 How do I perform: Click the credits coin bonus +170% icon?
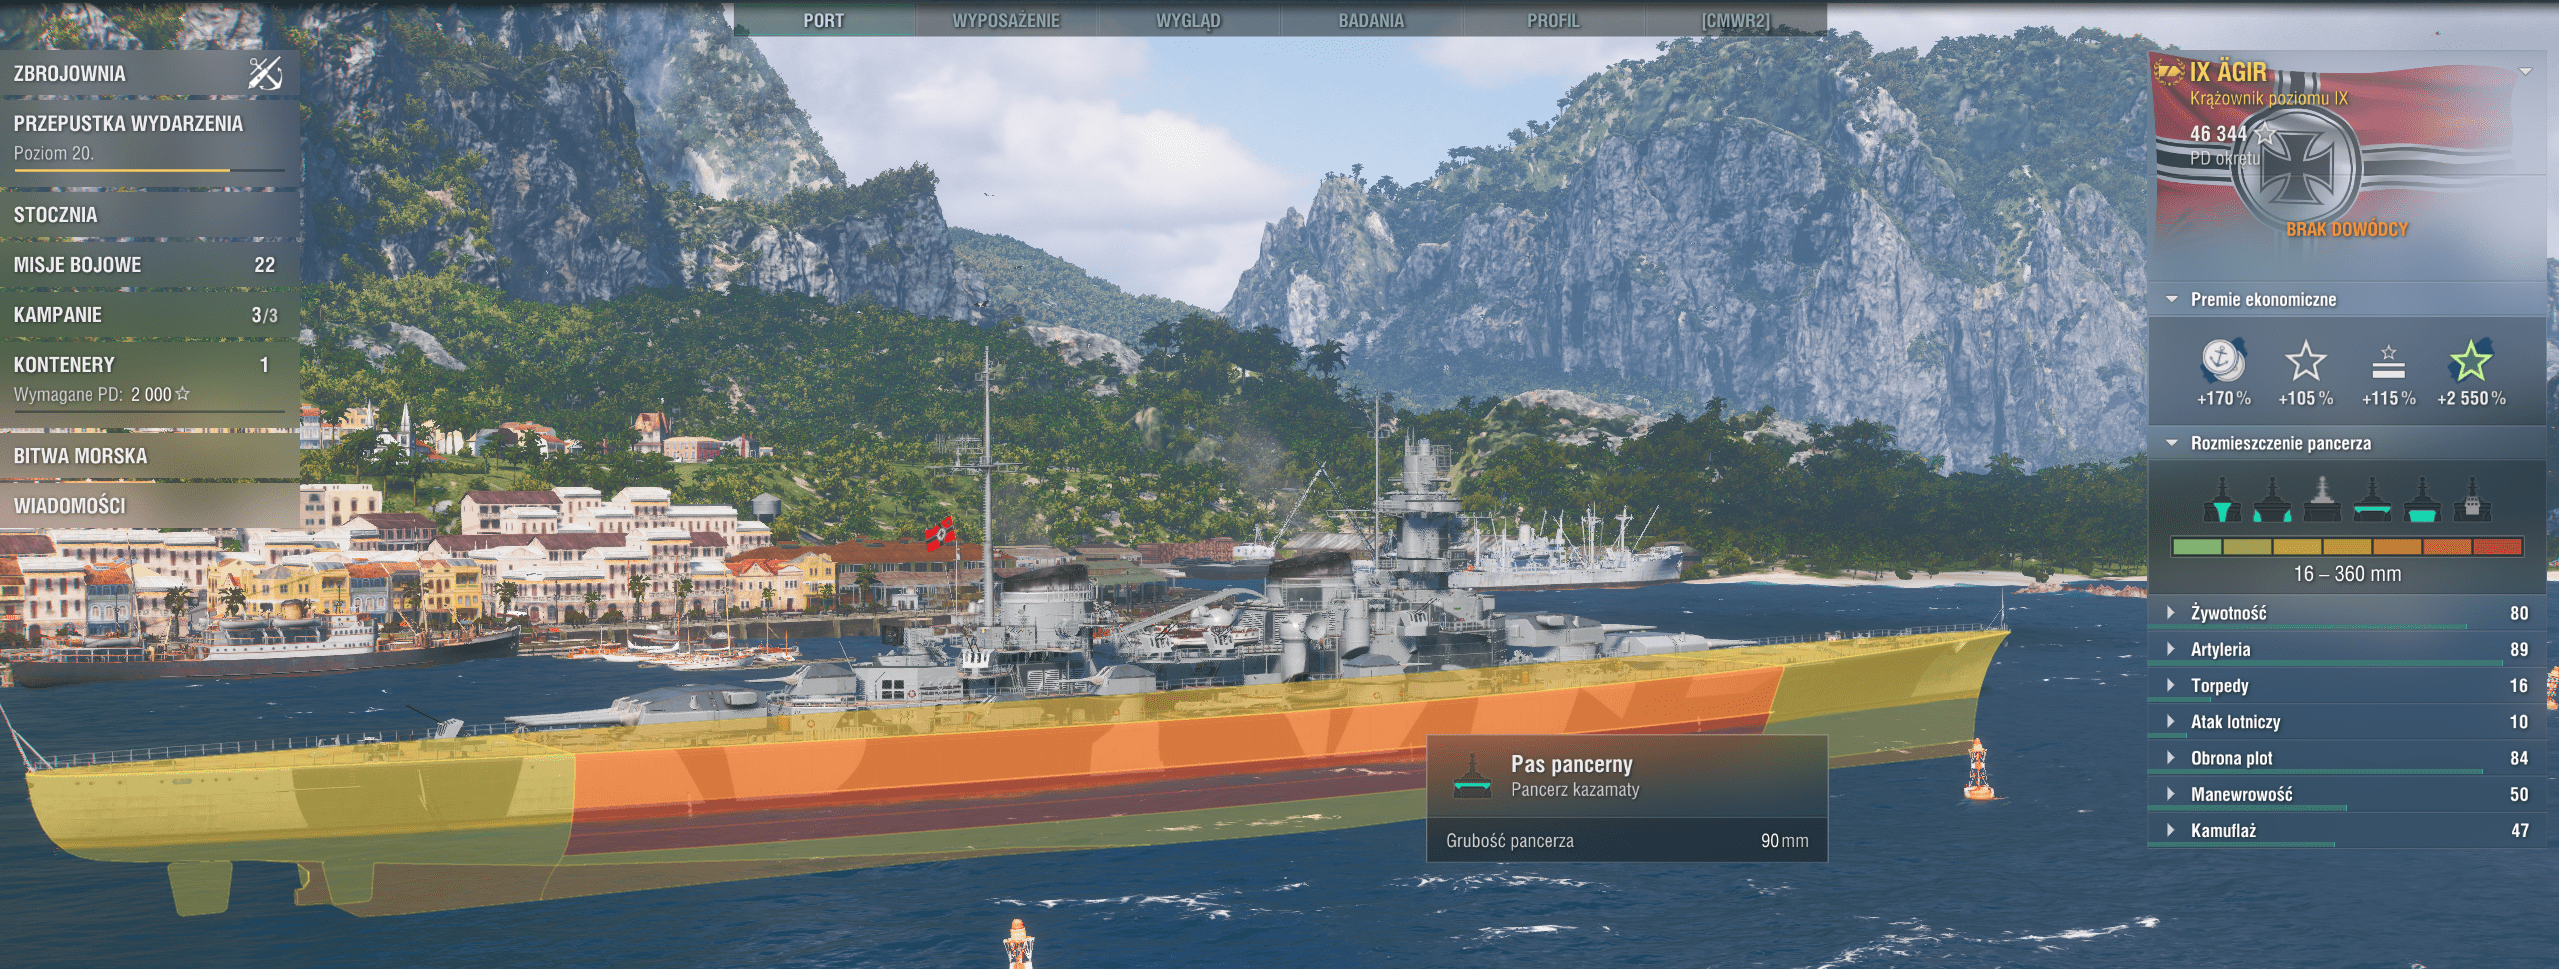pos(2222,361)
